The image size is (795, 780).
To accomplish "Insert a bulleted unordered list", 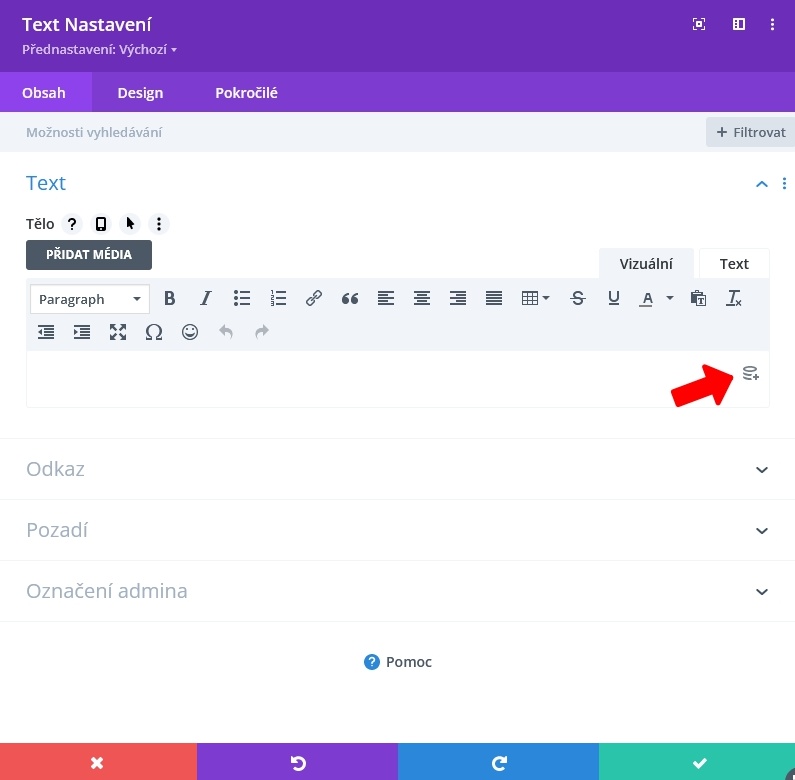I will (242, 298).
